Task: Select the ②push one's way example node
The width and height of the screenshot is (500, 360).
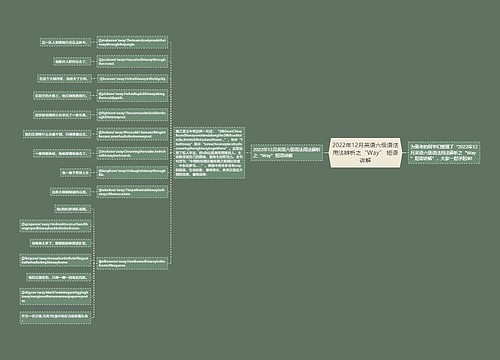Action: coord(132,62)
